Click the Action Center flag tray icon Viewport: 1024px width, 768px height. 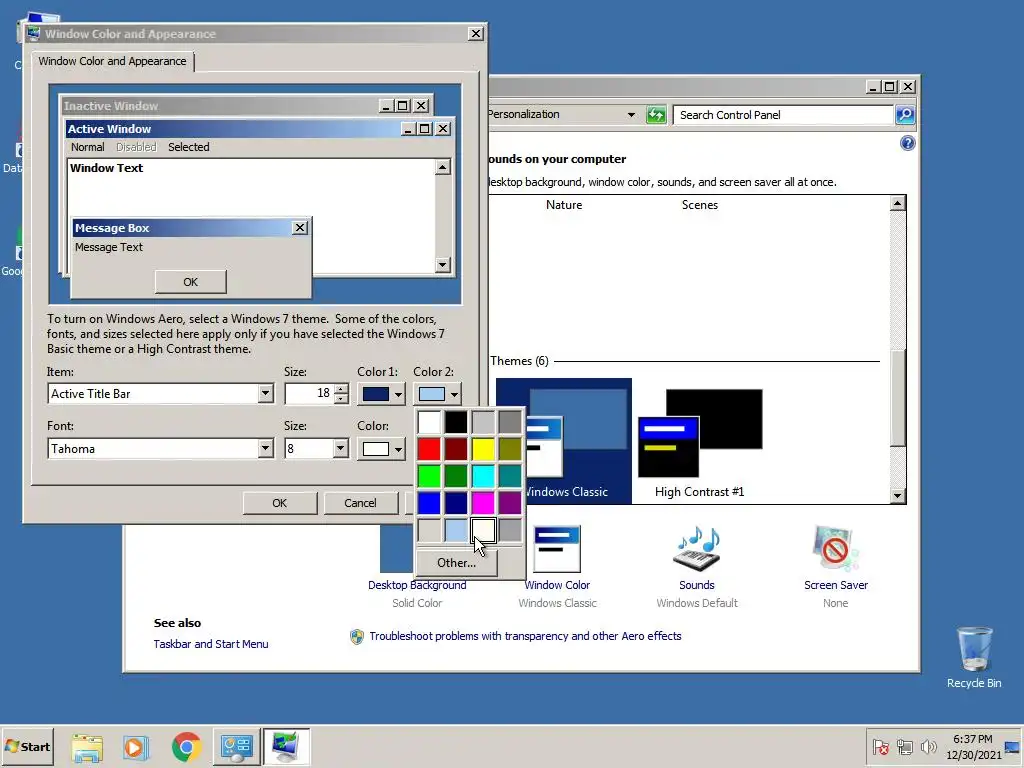[x=880, y=746]
